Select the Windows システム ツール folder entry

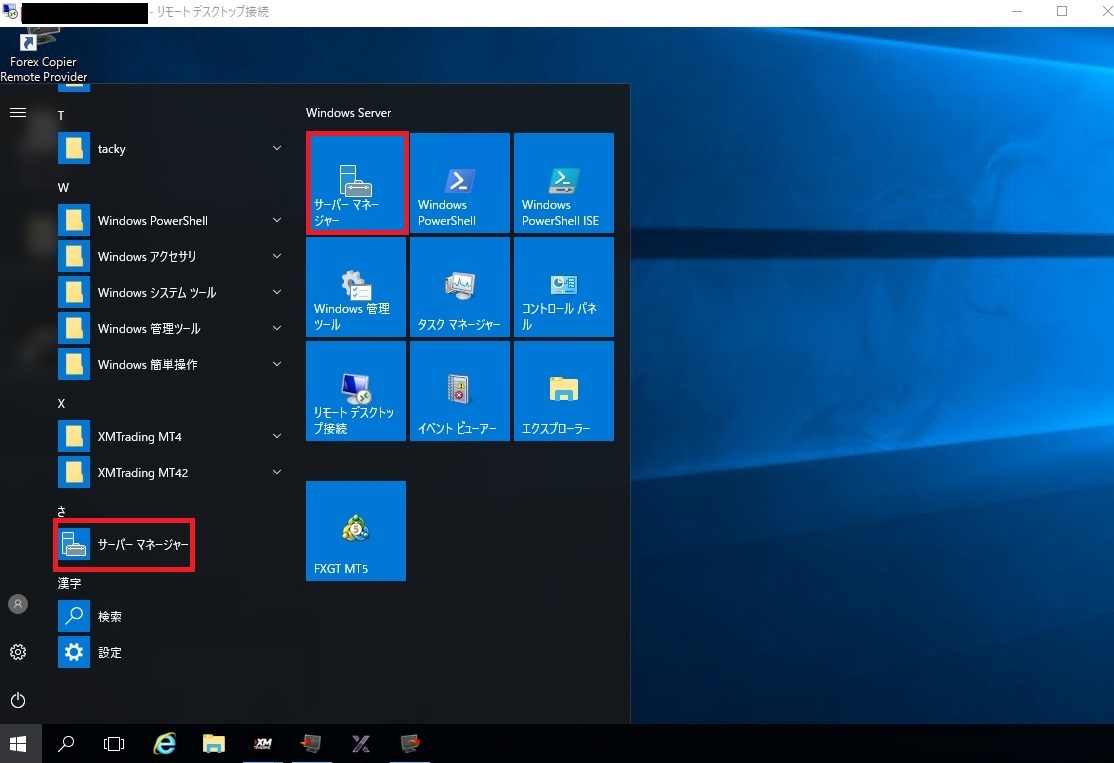click(171, 293)
